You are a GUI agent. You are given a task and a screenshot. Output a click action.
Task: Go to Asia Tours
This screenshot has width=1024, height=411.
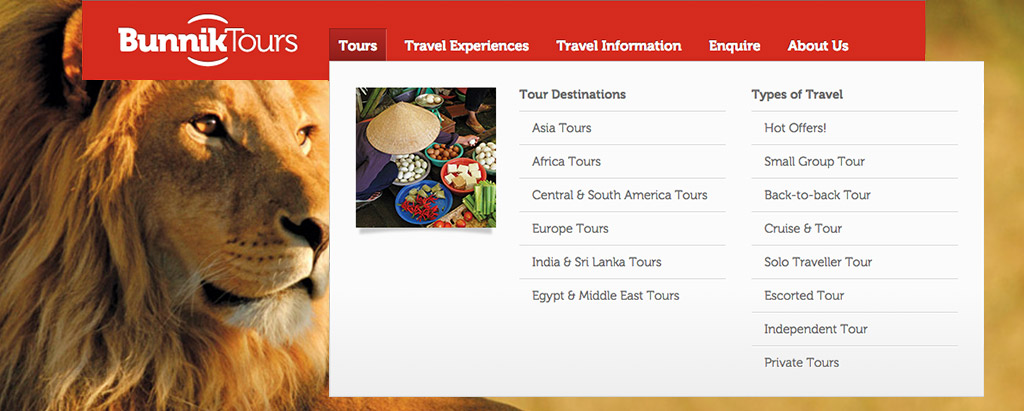[561, 128]
